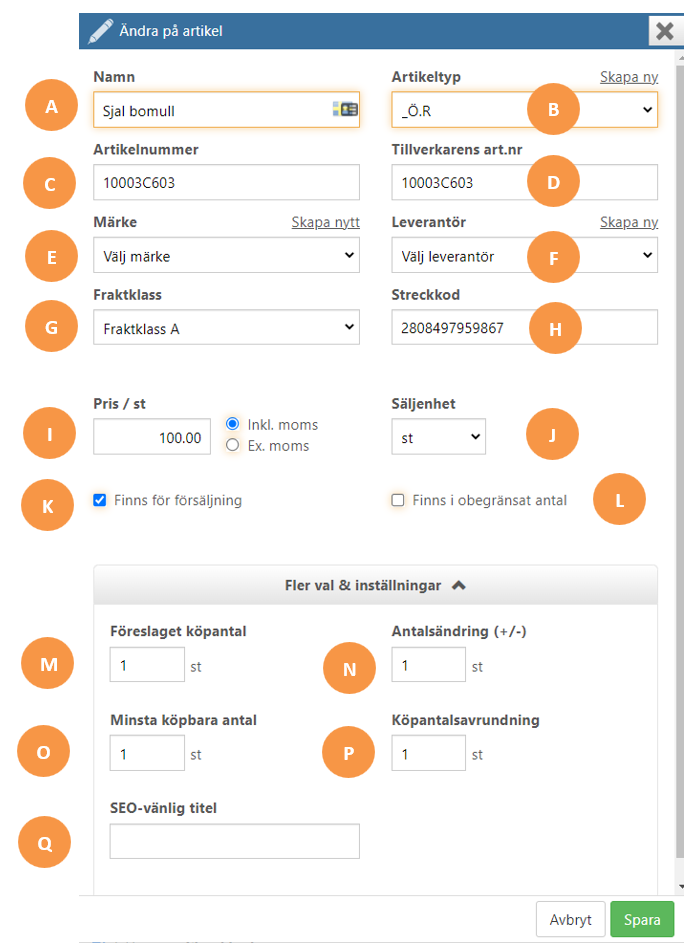Click the SEO-vänlig titel input field
698x945 pixels.
(x=234, y=841)
